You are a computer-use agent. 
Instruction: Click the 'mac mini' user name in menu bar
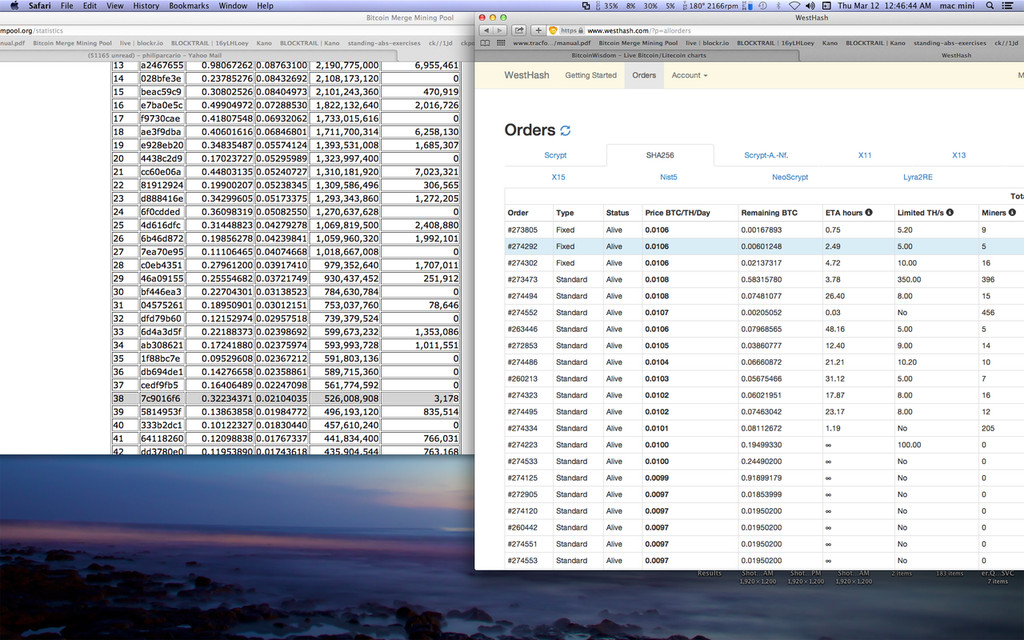(957, 6)
